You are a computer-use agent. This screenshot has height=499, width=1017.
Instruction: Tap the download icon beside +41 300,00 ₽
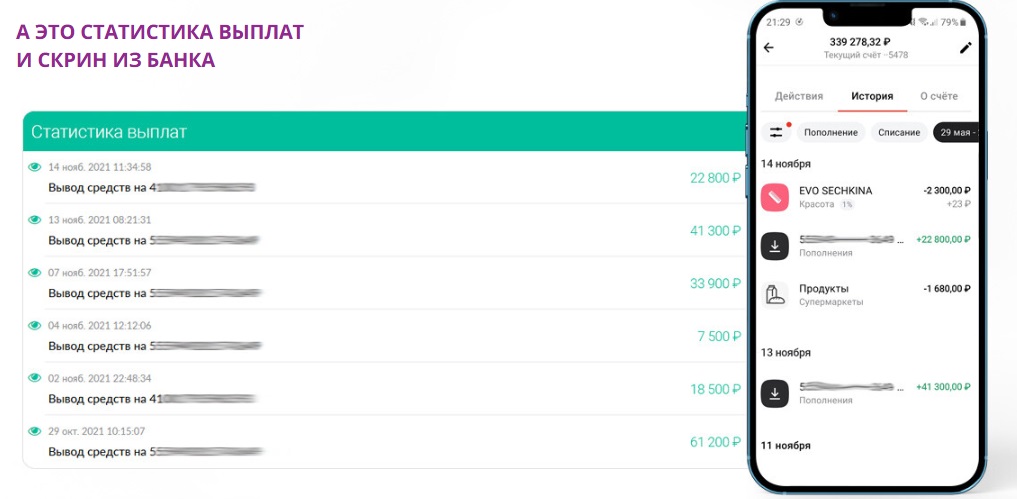tap(774, 393)
